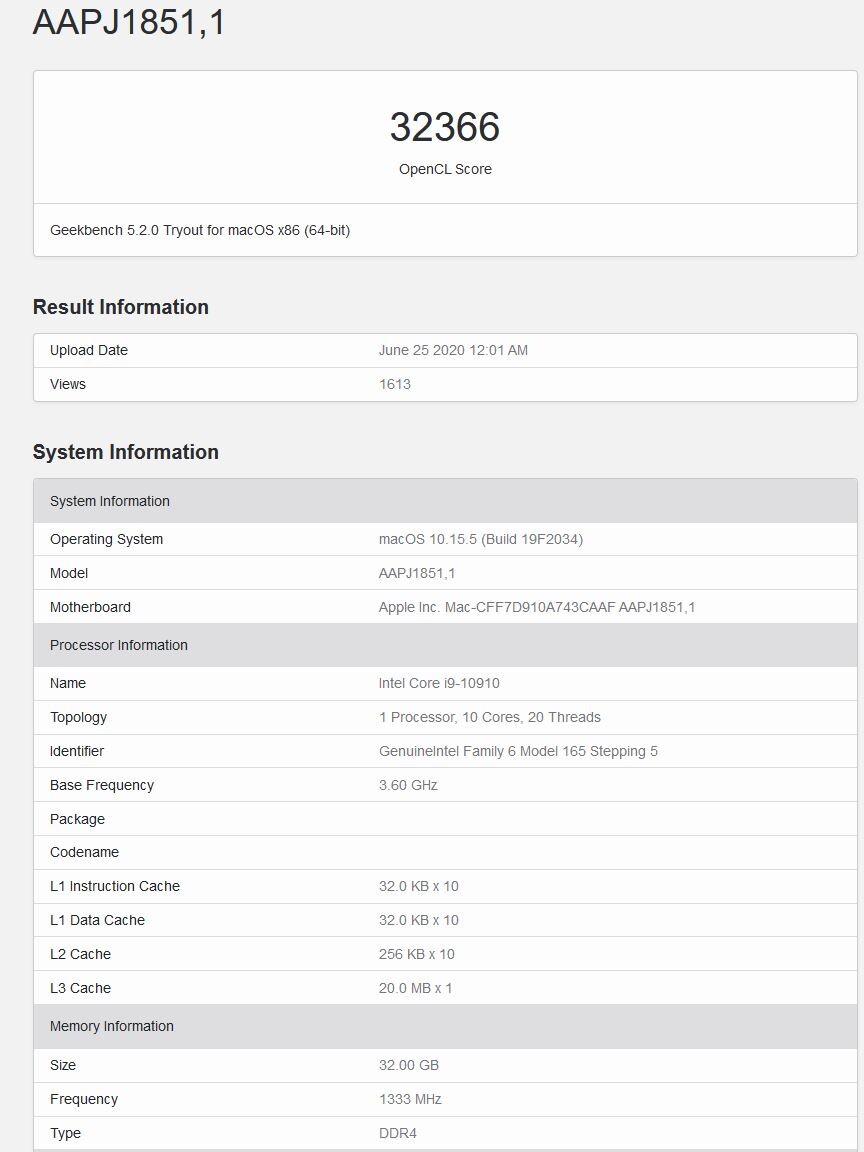The image size is (864, 1152).
Task: Click the Memory Information table header
Action: pyautogui.click(x=112, y=1026)
